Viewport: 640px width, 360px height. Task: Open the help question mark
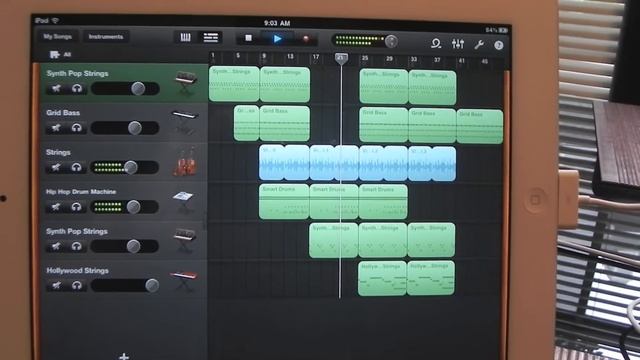(x=498, y=45)
